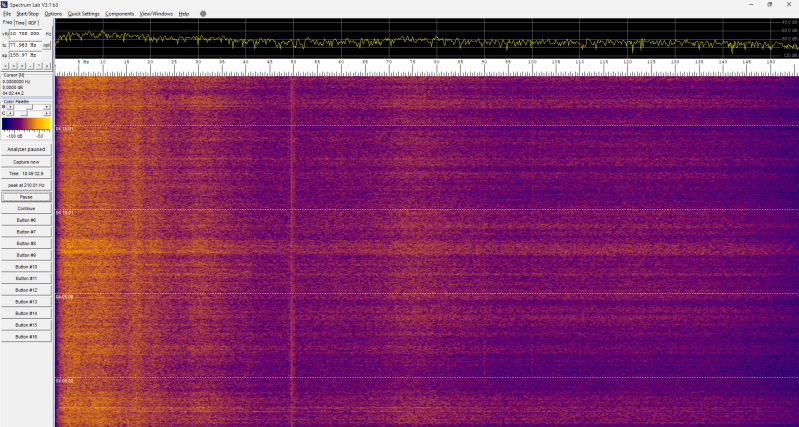Click Button #15

coord(26,325)
